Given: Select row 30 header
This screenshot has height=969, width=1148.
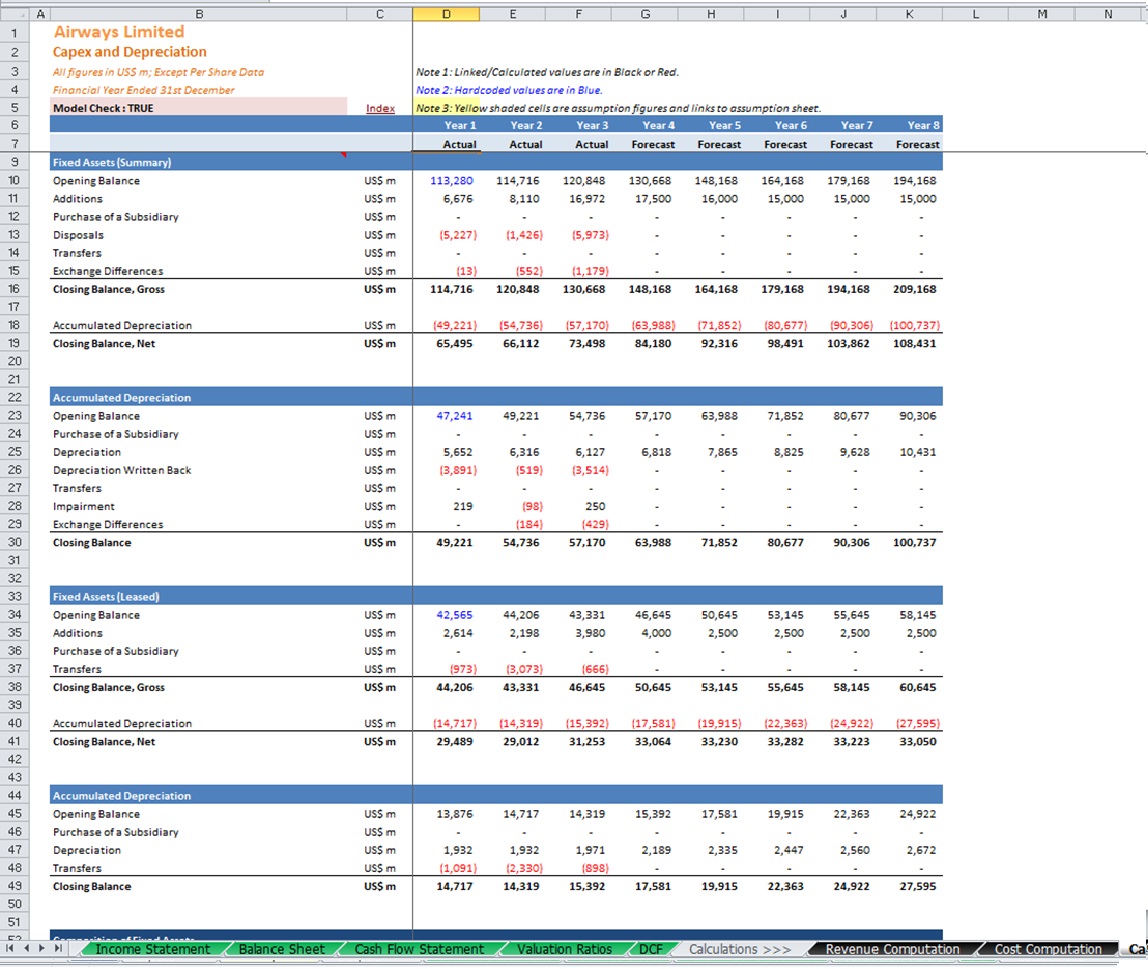Looking at the screenshot, I should tap(14, 542).
